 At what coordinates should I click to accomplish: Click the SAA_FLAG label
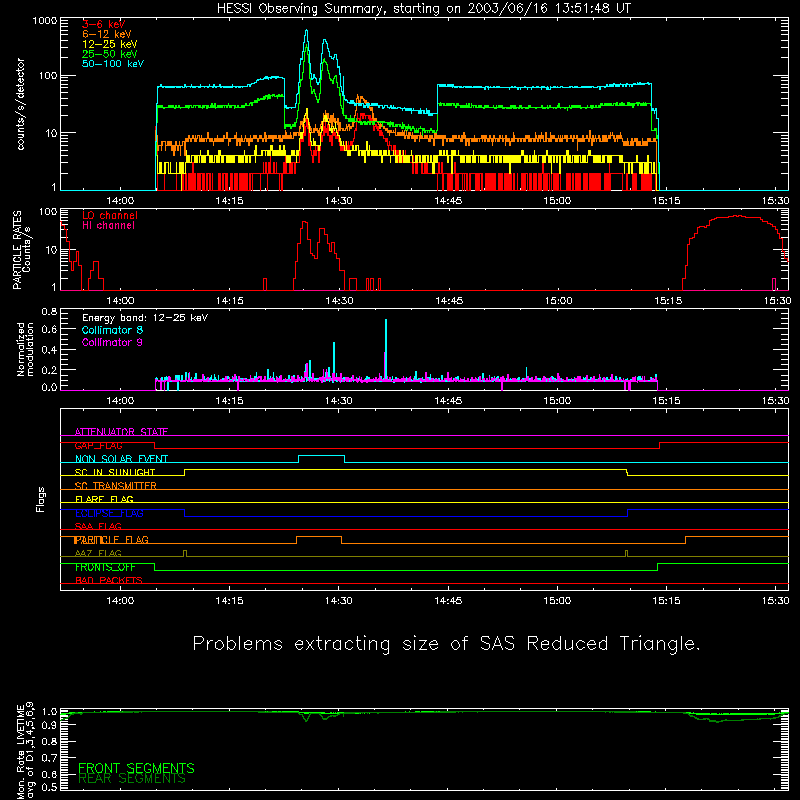coord(98,526)
